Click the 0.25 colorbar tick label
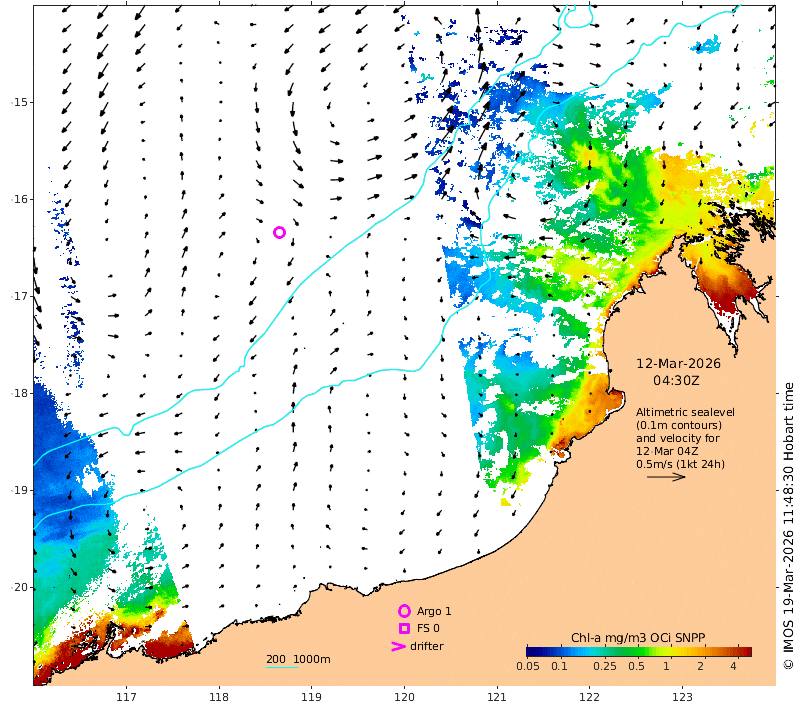The height and width of the screenshot is (710, 800). (605, 666)
